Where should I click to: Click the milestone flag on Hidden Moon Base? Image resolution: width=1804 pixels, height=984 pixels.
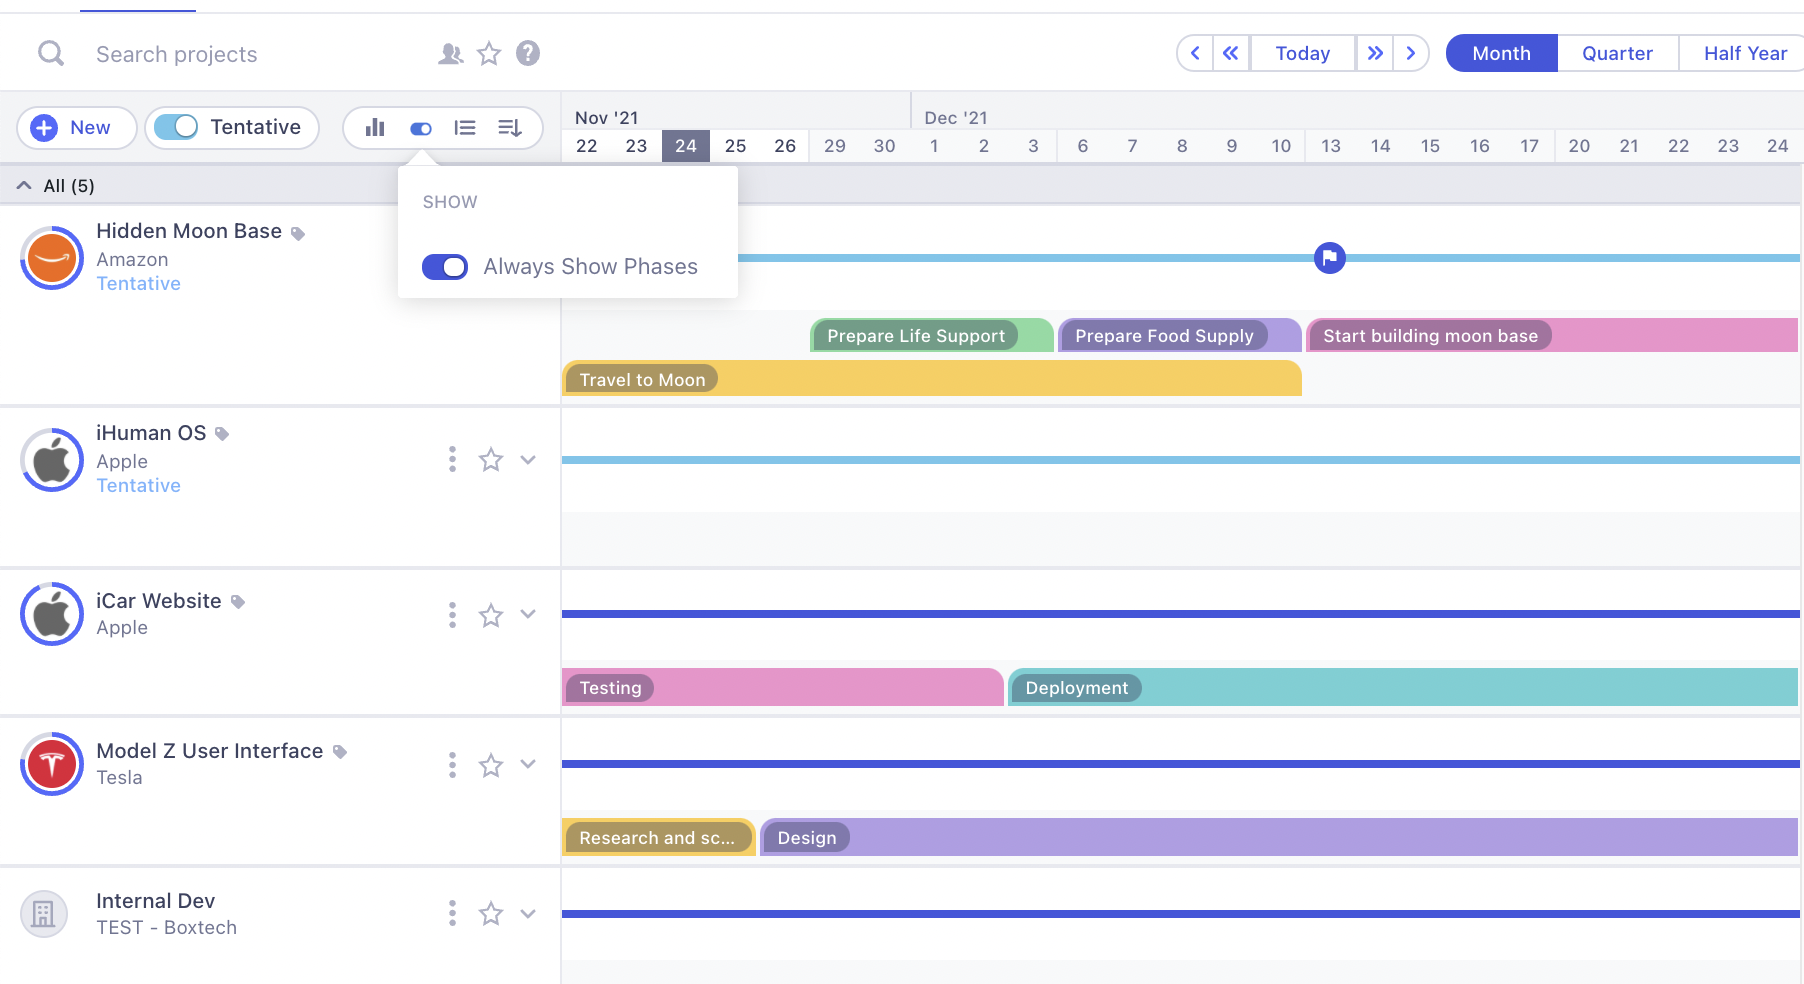1330,257
